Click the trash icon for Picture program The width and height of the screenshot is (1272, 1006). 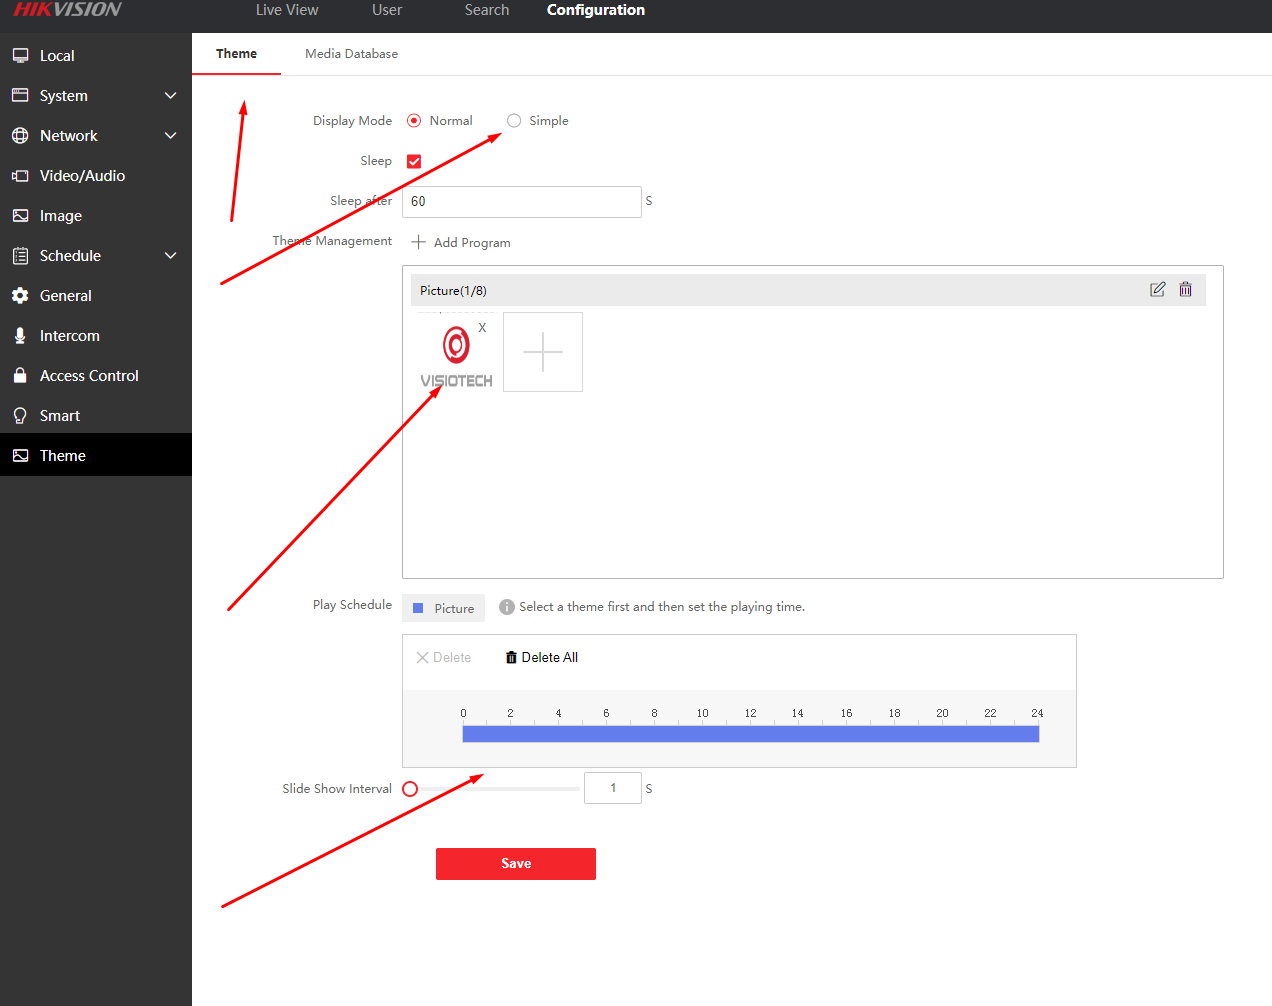point(1185,290)
